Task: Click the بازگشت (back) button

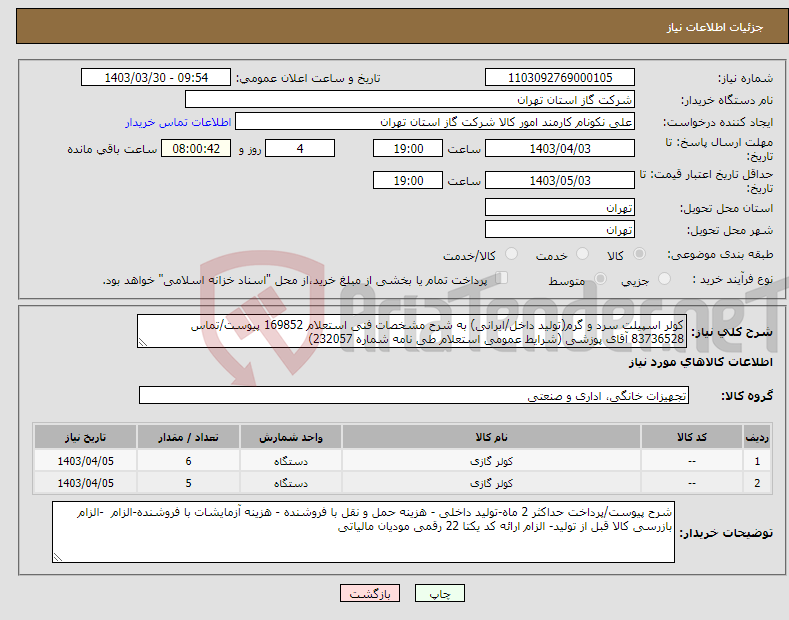Action: click(x=370, y=593)
